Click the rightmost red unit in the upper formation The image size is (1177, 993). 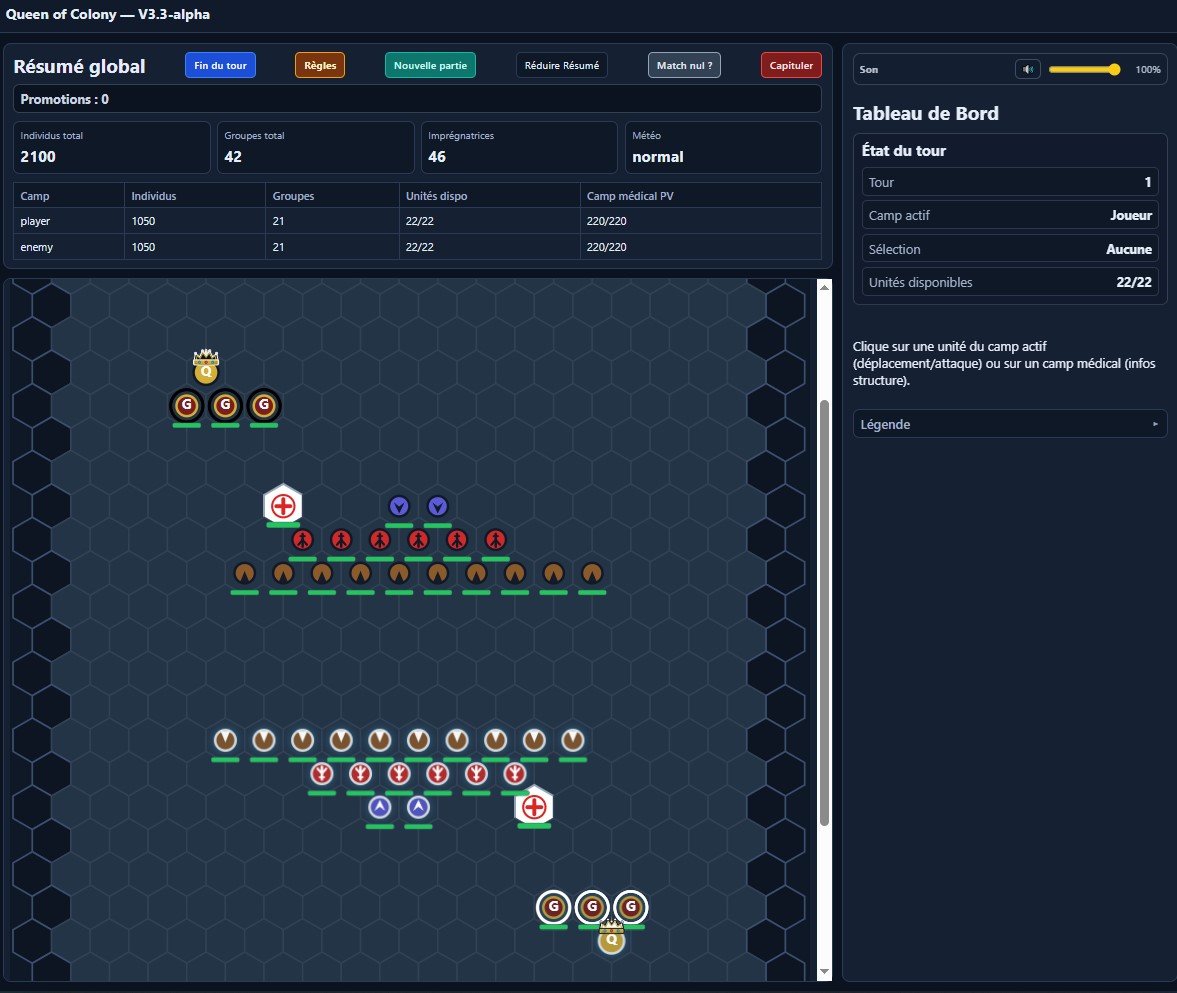click(x=495, y=540)
